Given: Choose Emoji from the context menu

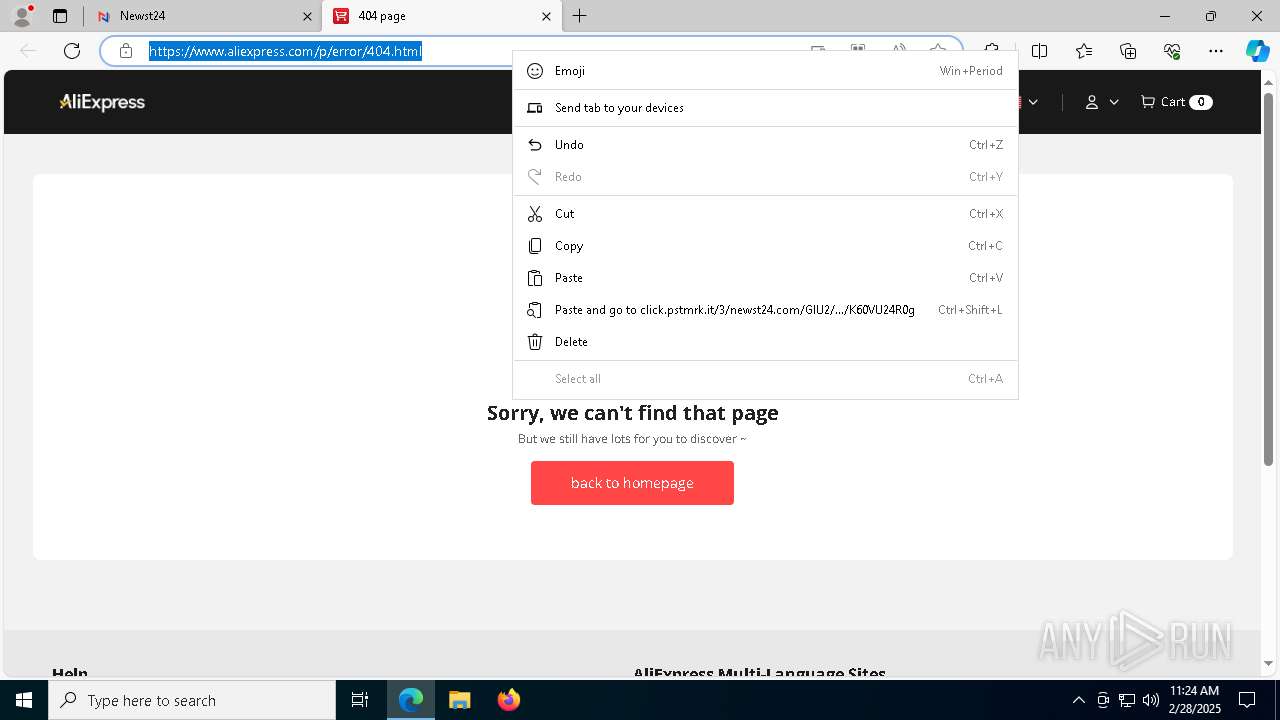Looking at the screenshot, I should point(765,71).
